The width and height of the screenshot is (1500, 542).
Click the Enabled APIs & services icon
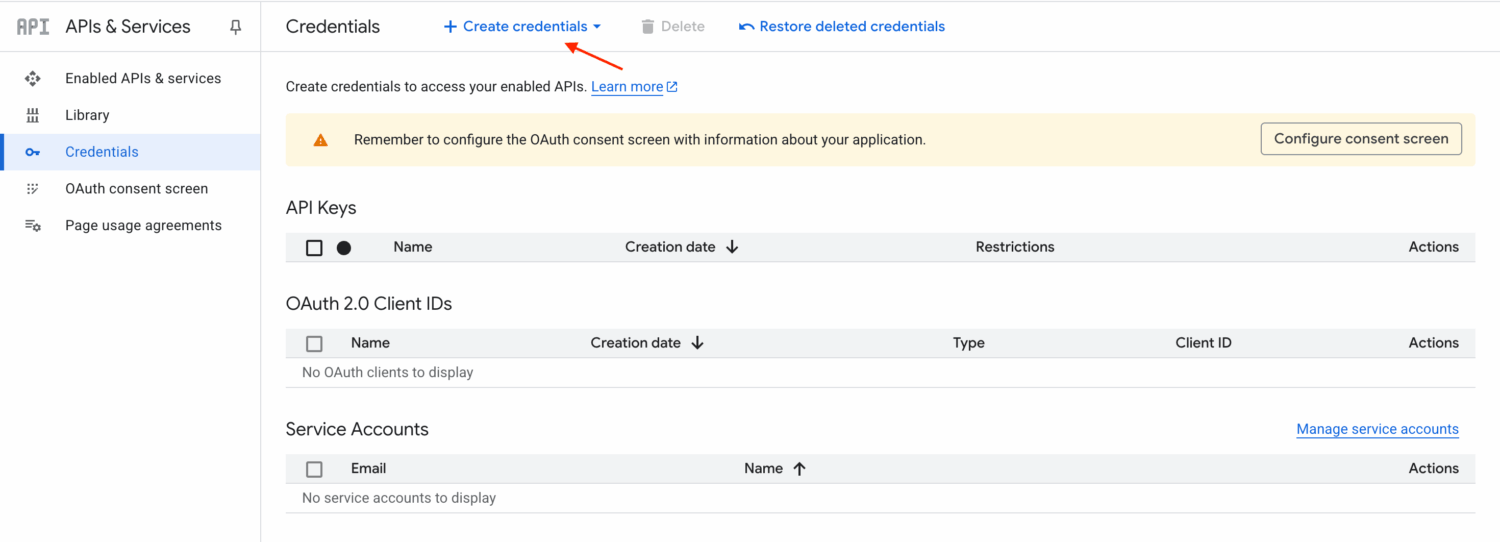click(33, 78)
